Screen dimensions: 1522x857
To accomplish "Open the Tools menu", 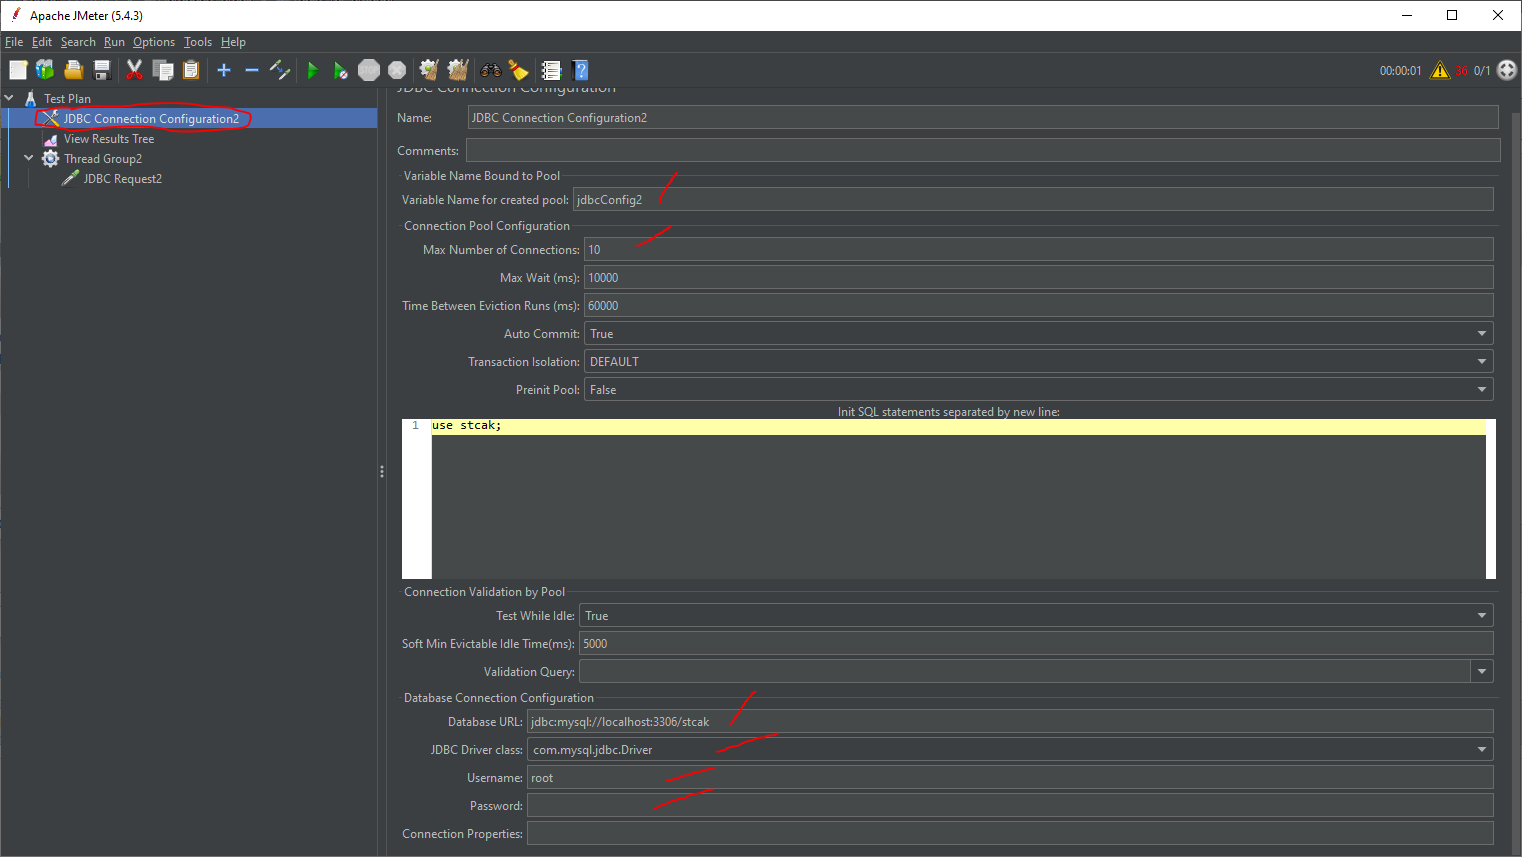I will (x=198, y=42).
